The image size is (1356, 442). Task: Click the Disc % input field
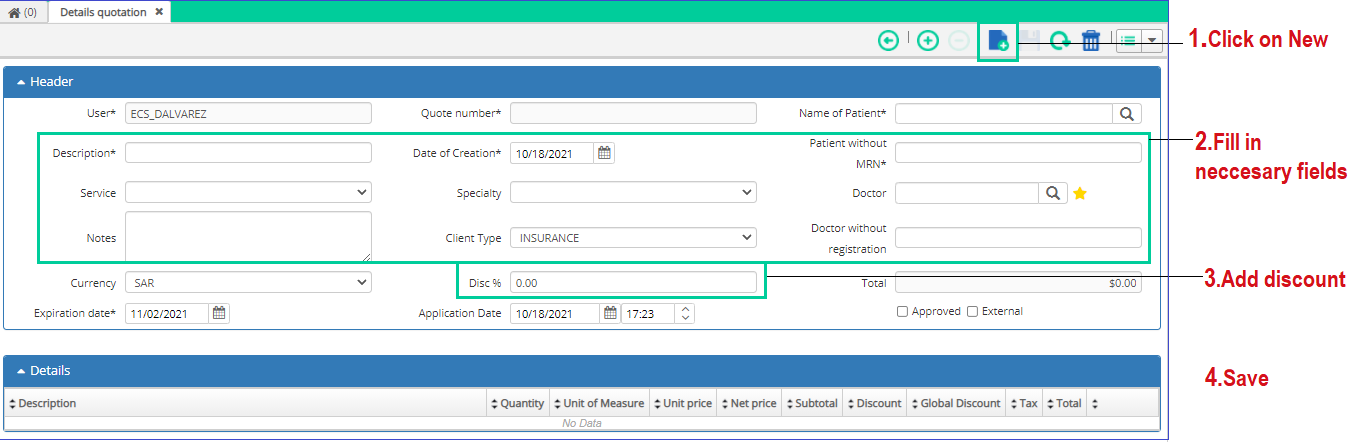pos(633,283)
